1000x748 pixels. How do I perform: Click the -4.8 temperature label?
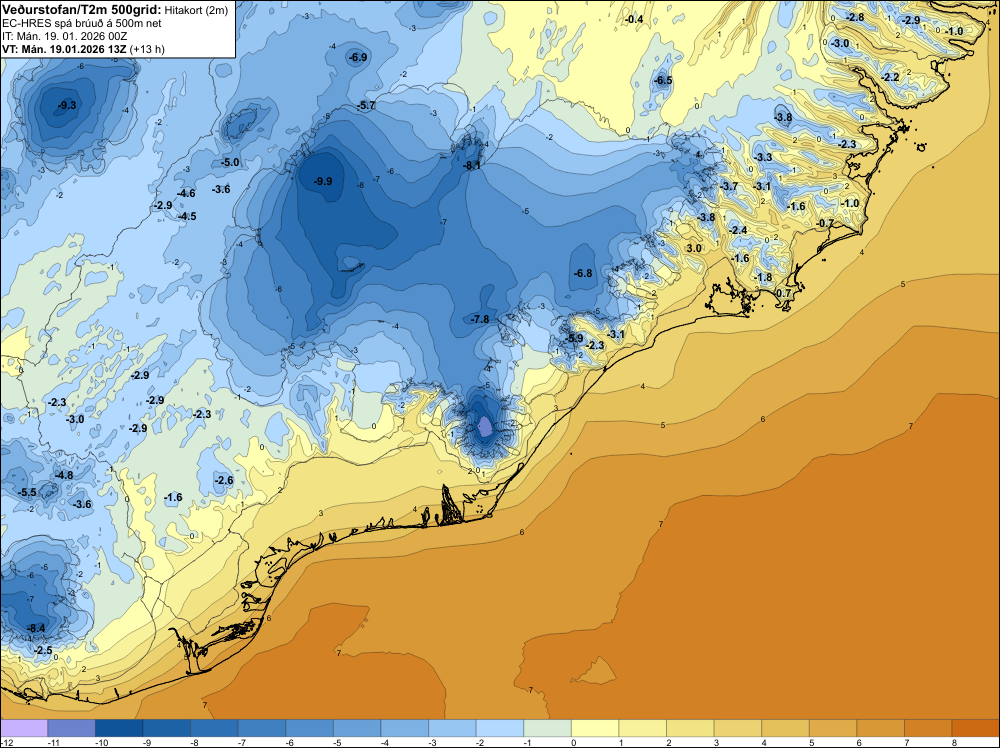[x=64, y=475]
